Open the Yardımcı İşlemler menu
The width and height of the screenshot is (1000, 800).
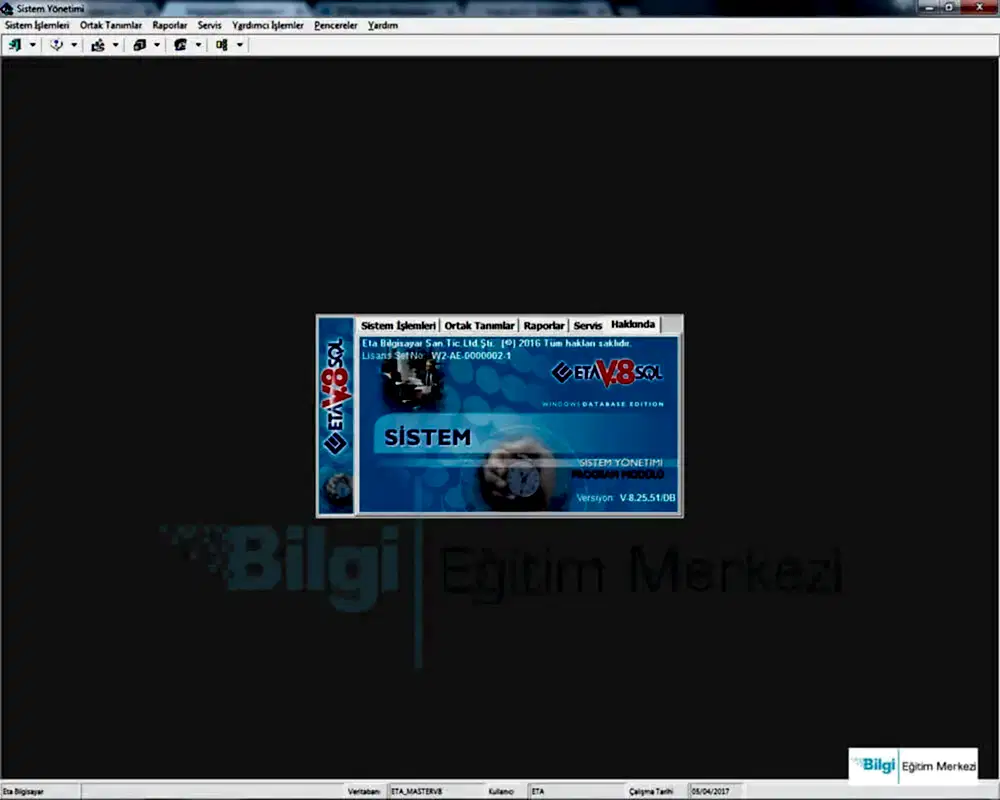[x=267, y=25]
